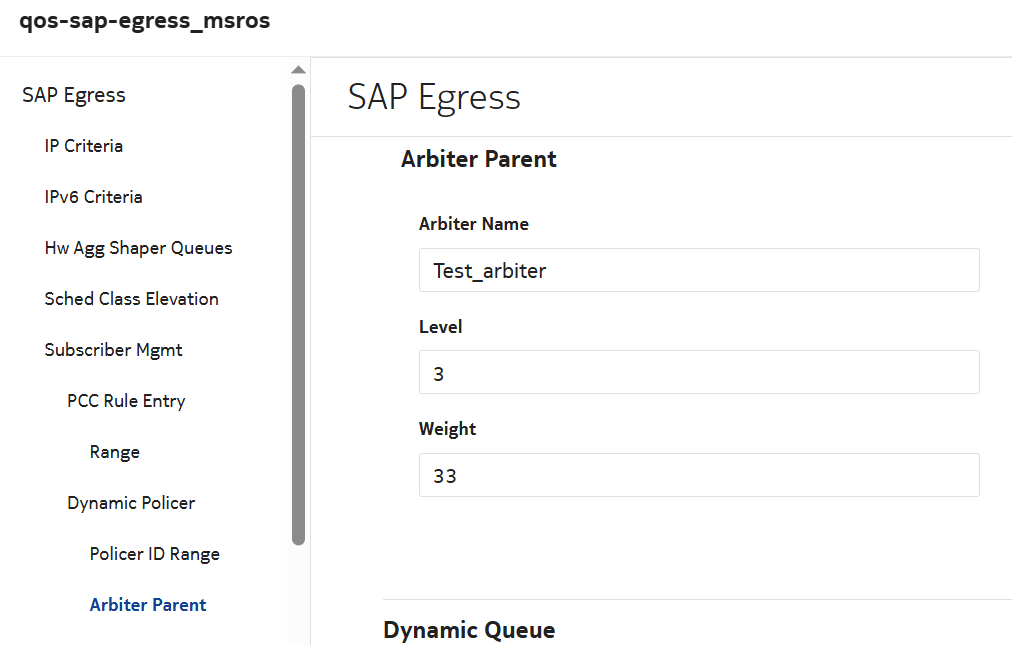1012x645 pixels.
Task: Click the Arbiter Name input field
Action: [x=698, y=270]
